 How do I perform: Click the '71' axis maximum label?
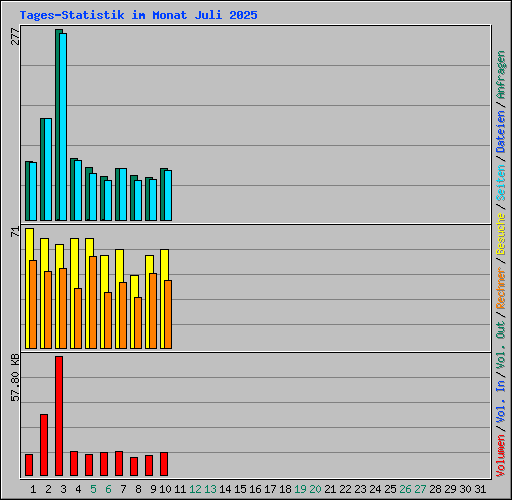[x=15, y=232]
